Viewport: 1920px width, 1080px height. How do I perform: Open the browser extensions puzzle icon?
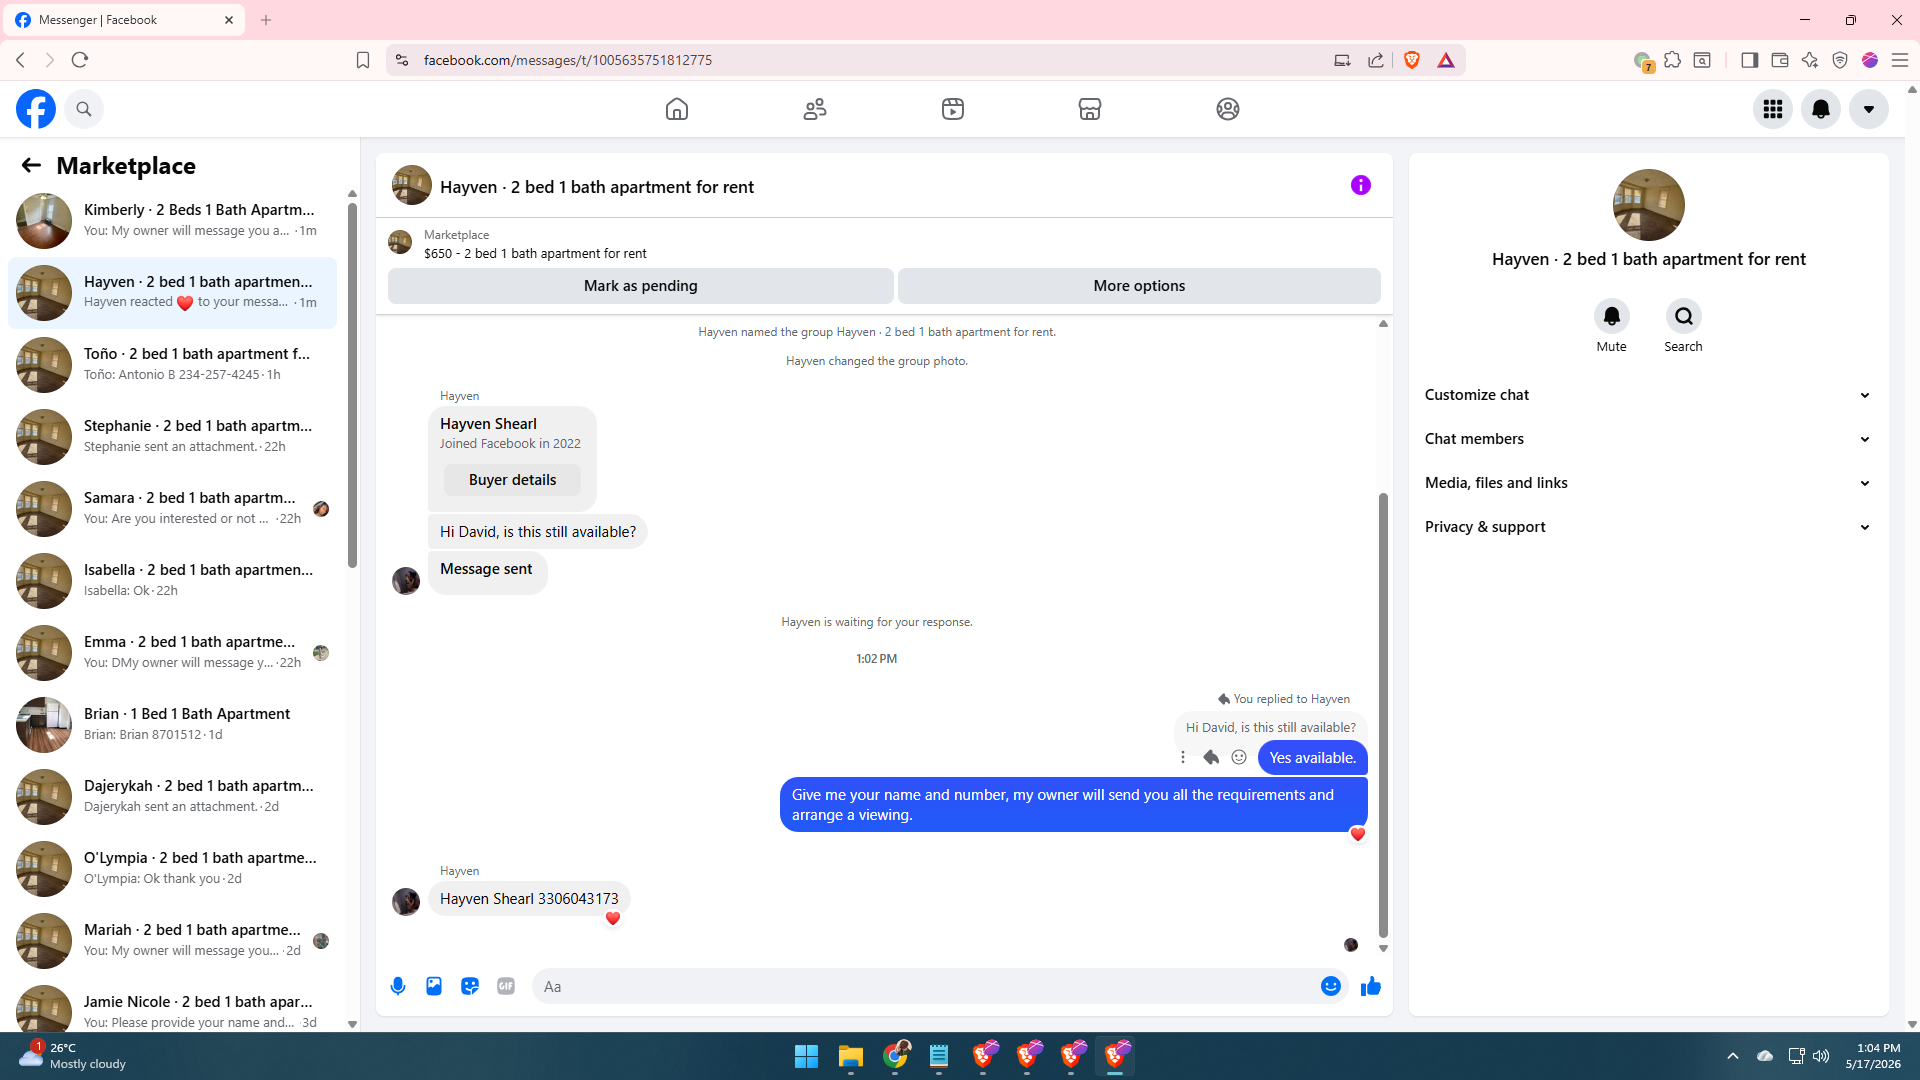point(1672,60)
